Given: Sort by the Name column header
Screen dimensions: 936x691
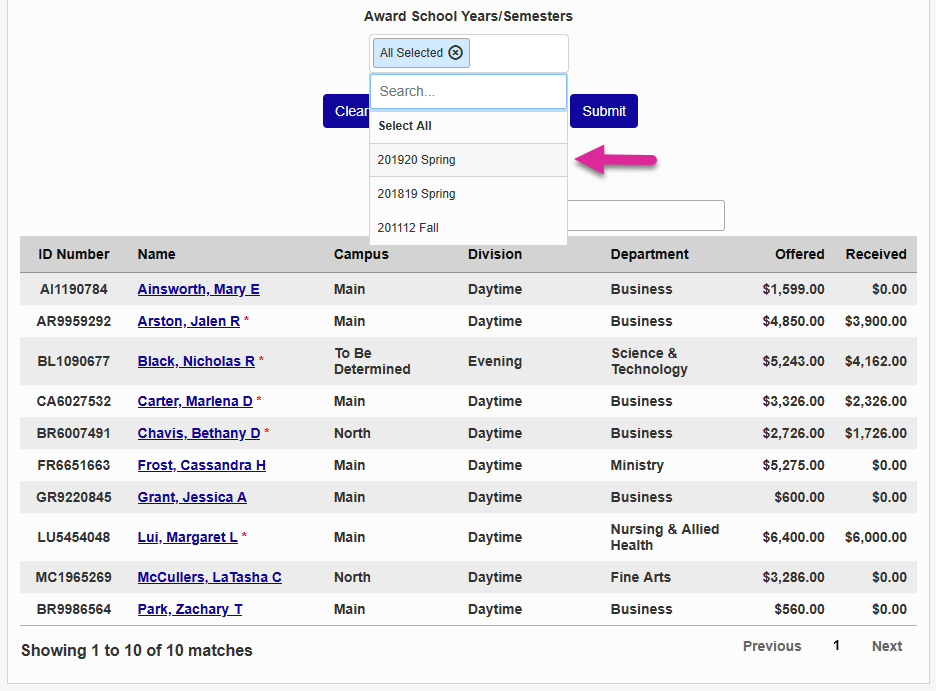Looking at the screenshot, I should 156,254.
